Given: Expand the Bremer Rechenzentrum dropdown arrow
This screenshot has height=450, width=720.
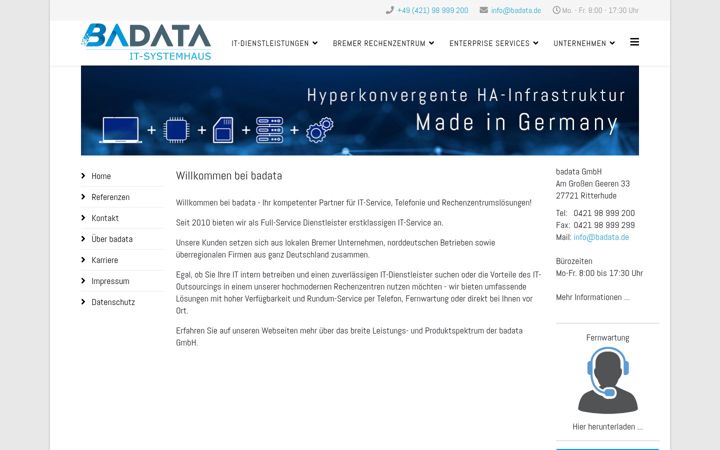Looking at the screenshot, I should click(x=432, y=43).
